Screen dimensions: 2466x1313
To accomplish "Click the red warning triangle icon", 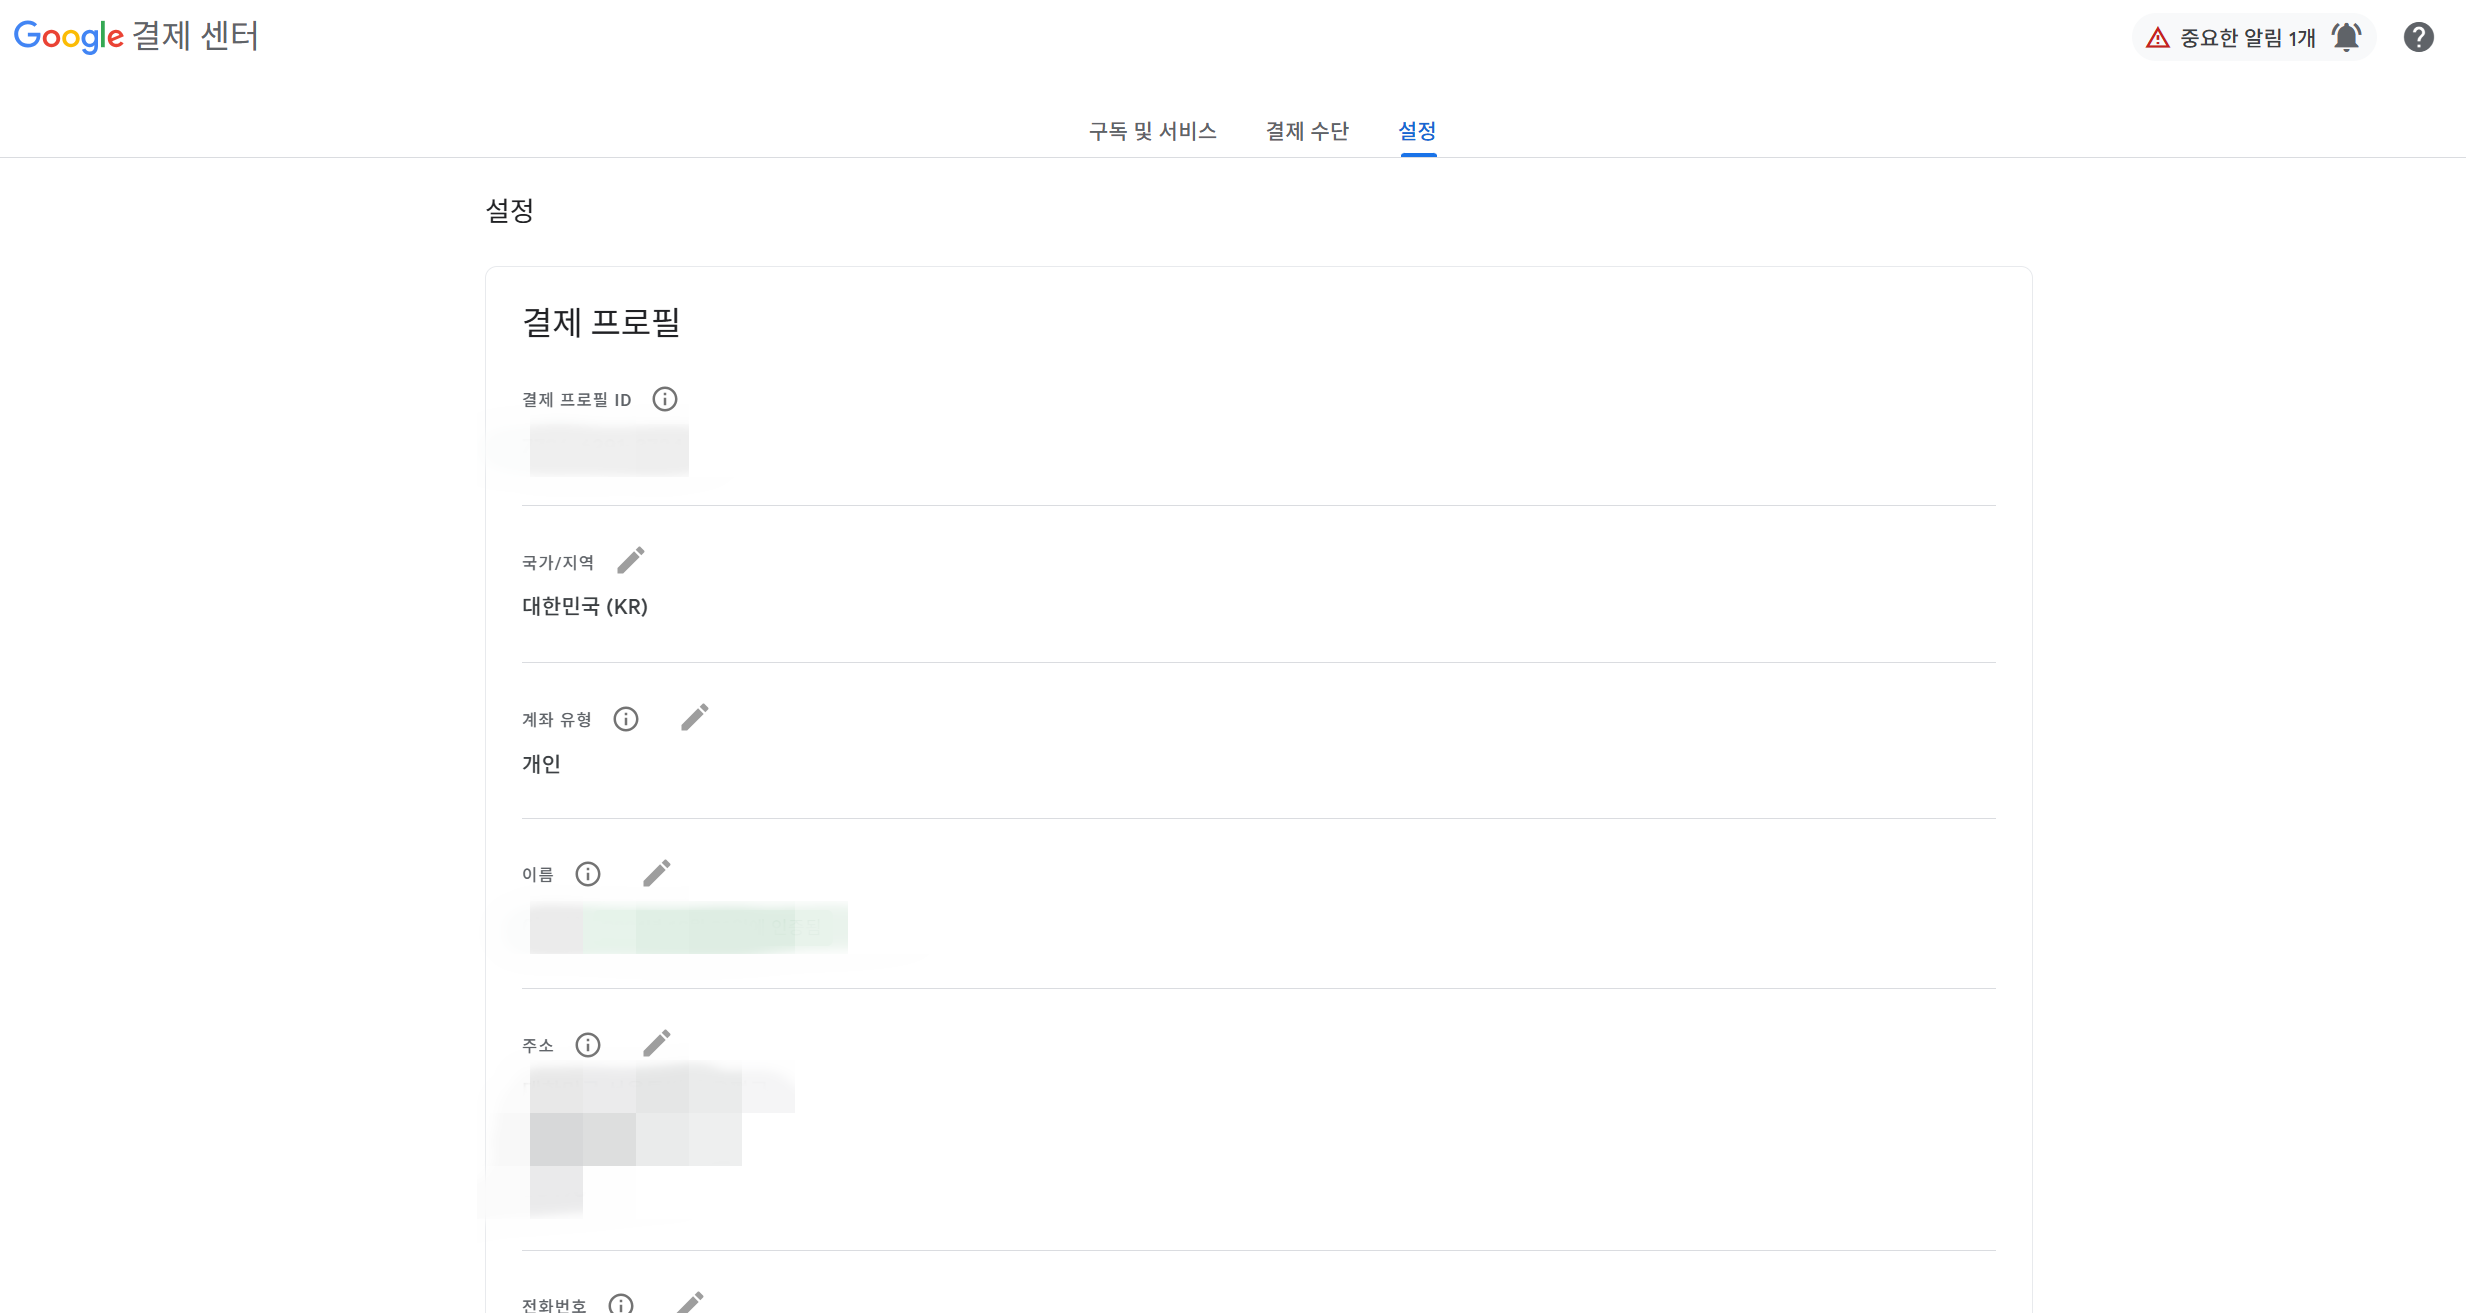I will 2158,38.
